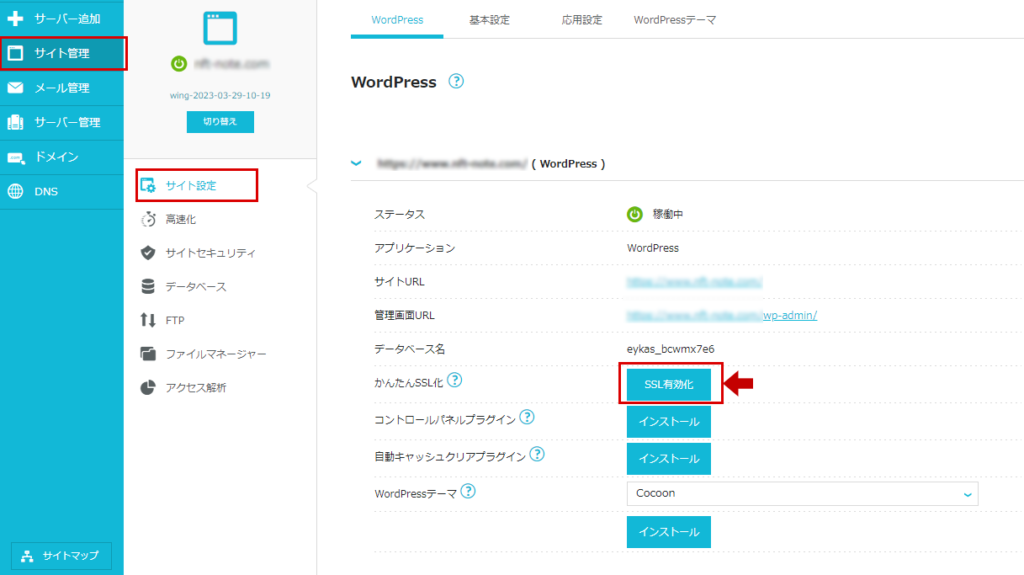Click the domain icon beside ドメイン
Viewport: 1024px width, 575px height.
click(16, 157)
